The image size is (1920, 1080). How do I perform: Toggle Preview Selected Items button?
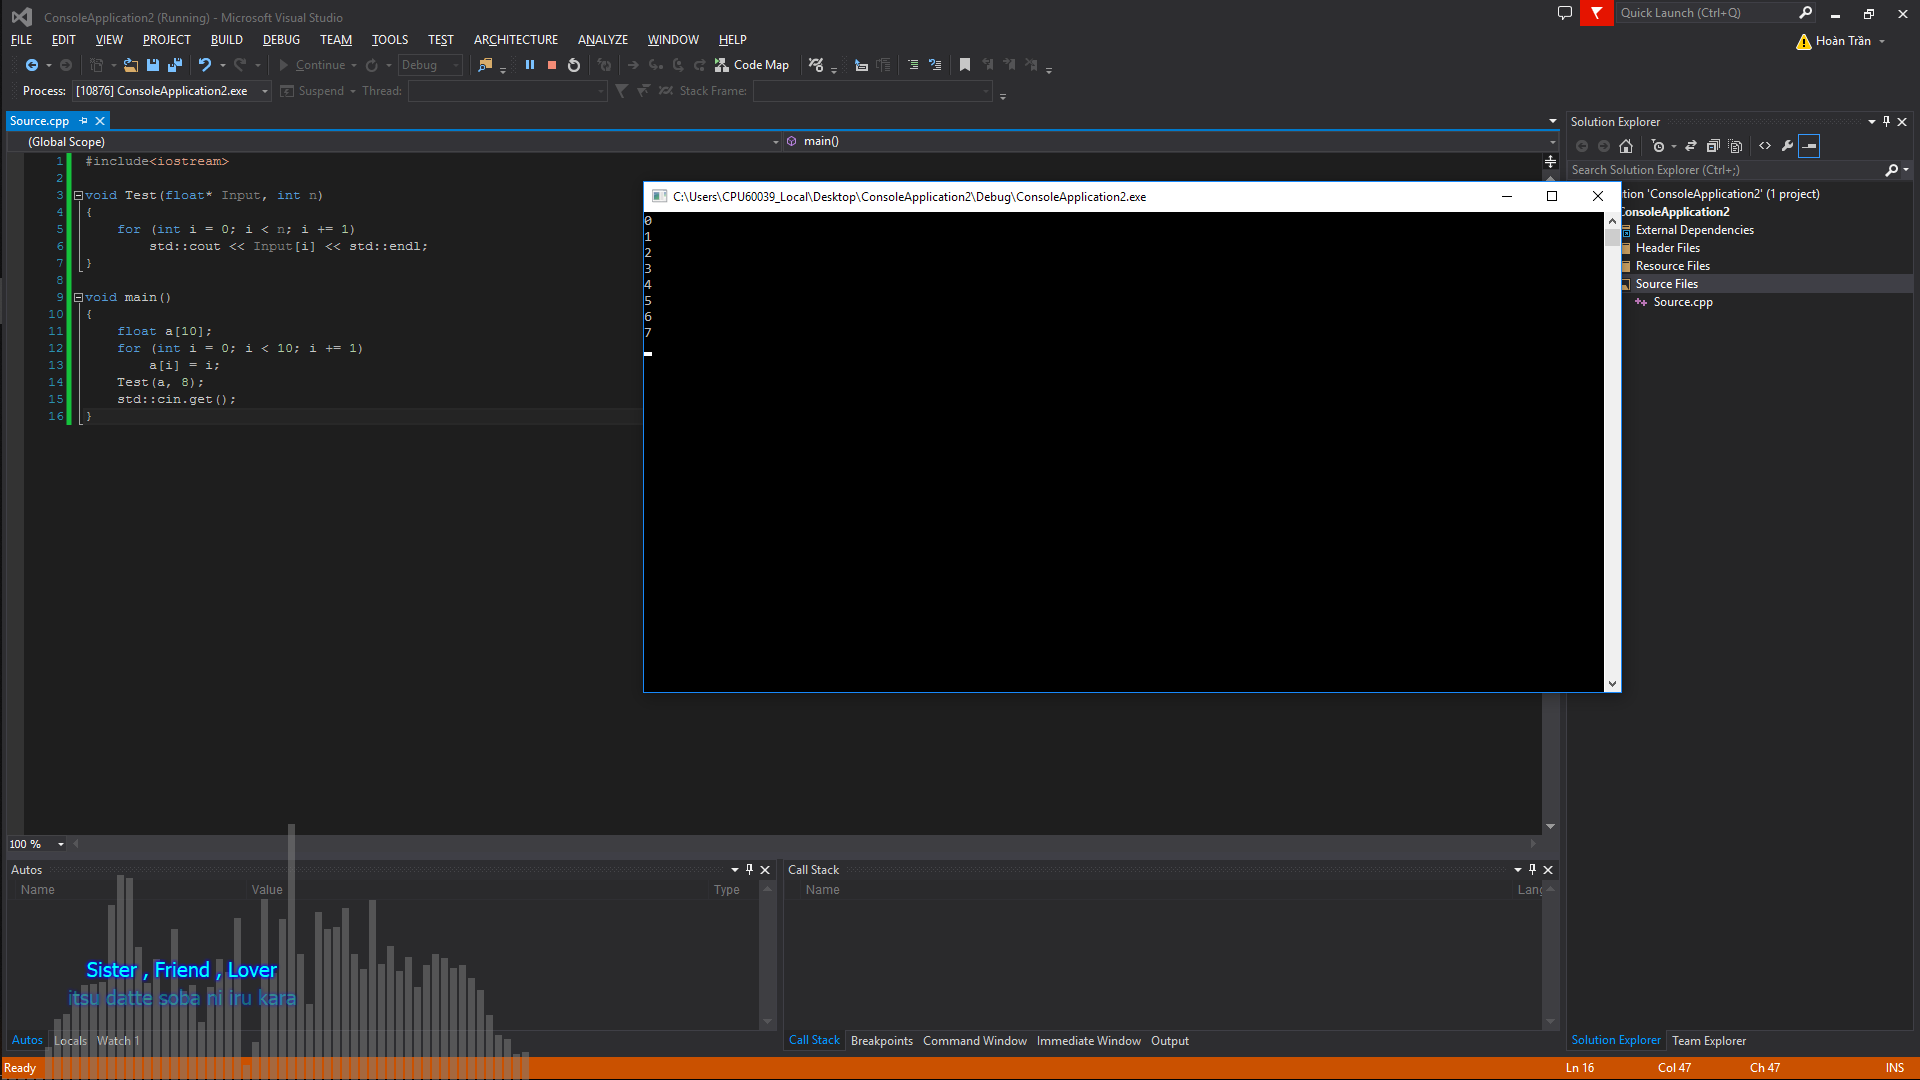[x=1809, y=146]
